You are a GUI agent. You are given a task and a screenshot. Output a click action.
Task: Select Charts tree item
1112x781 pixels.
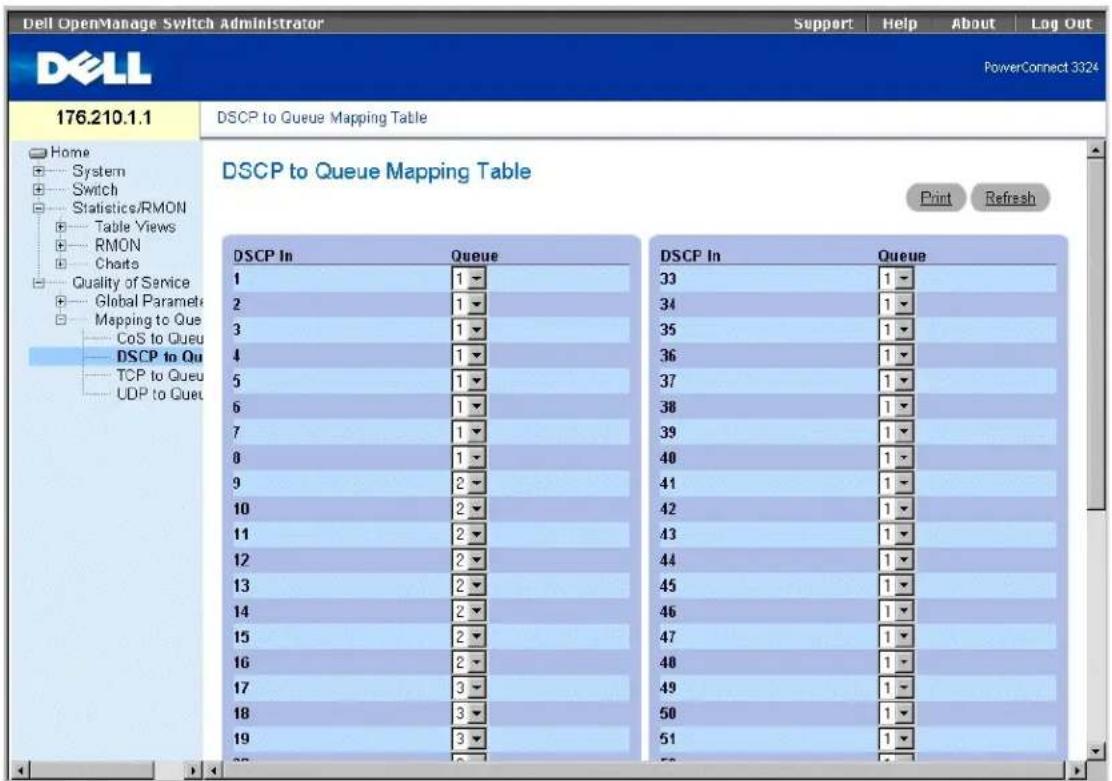117,263
